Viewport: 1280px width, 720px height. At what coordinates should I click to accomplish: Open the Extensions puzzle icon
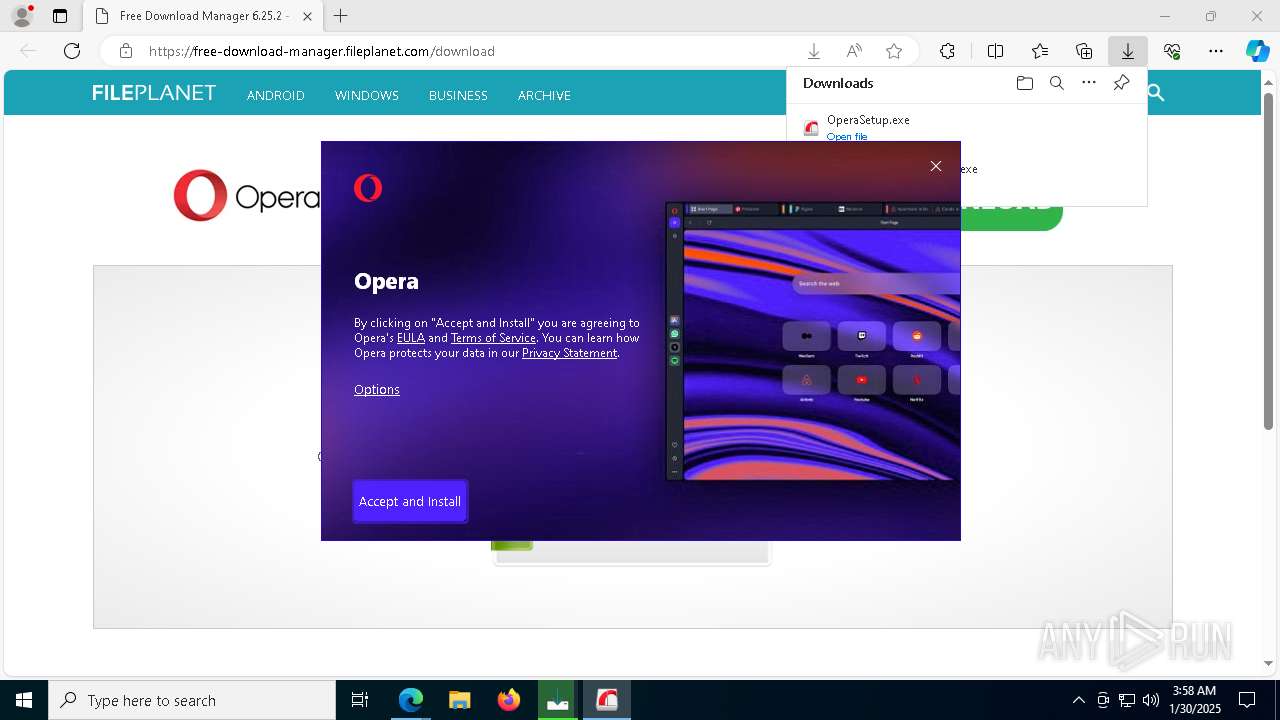click(947, 51)
